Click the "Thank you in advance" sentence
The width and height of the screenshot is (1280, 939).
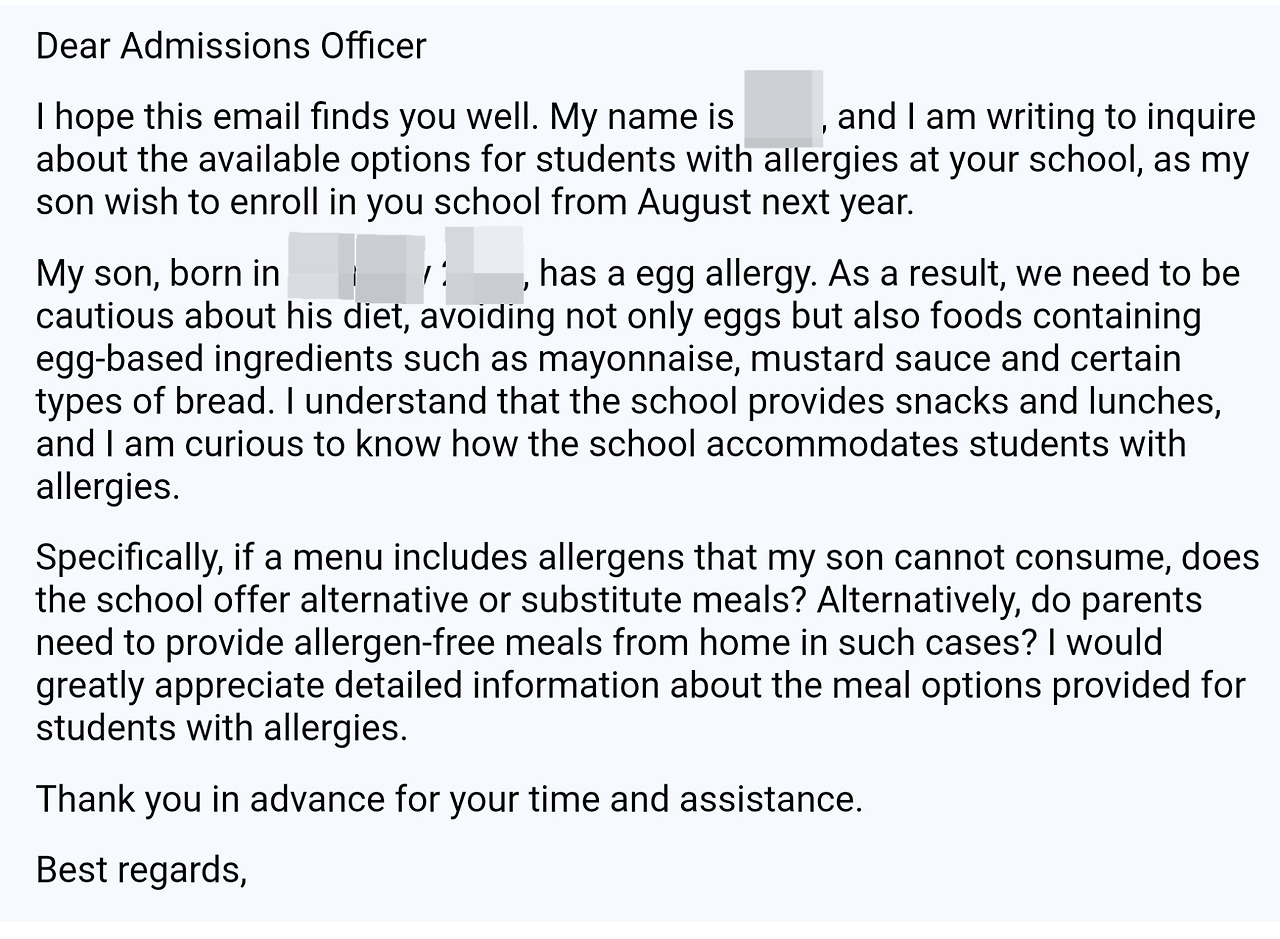coord(448,799)
